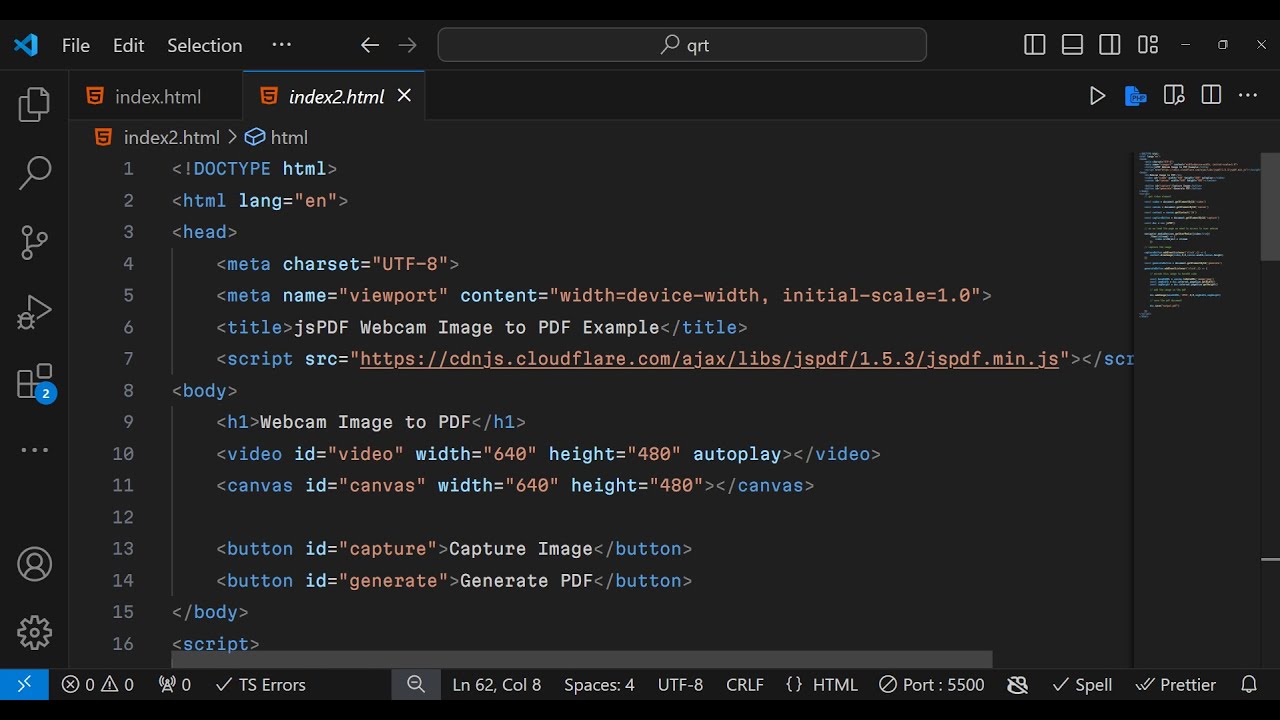This screenshot has height=720, width=1280.
Task: Split the editor to the right
Action: click(1211, 96)
